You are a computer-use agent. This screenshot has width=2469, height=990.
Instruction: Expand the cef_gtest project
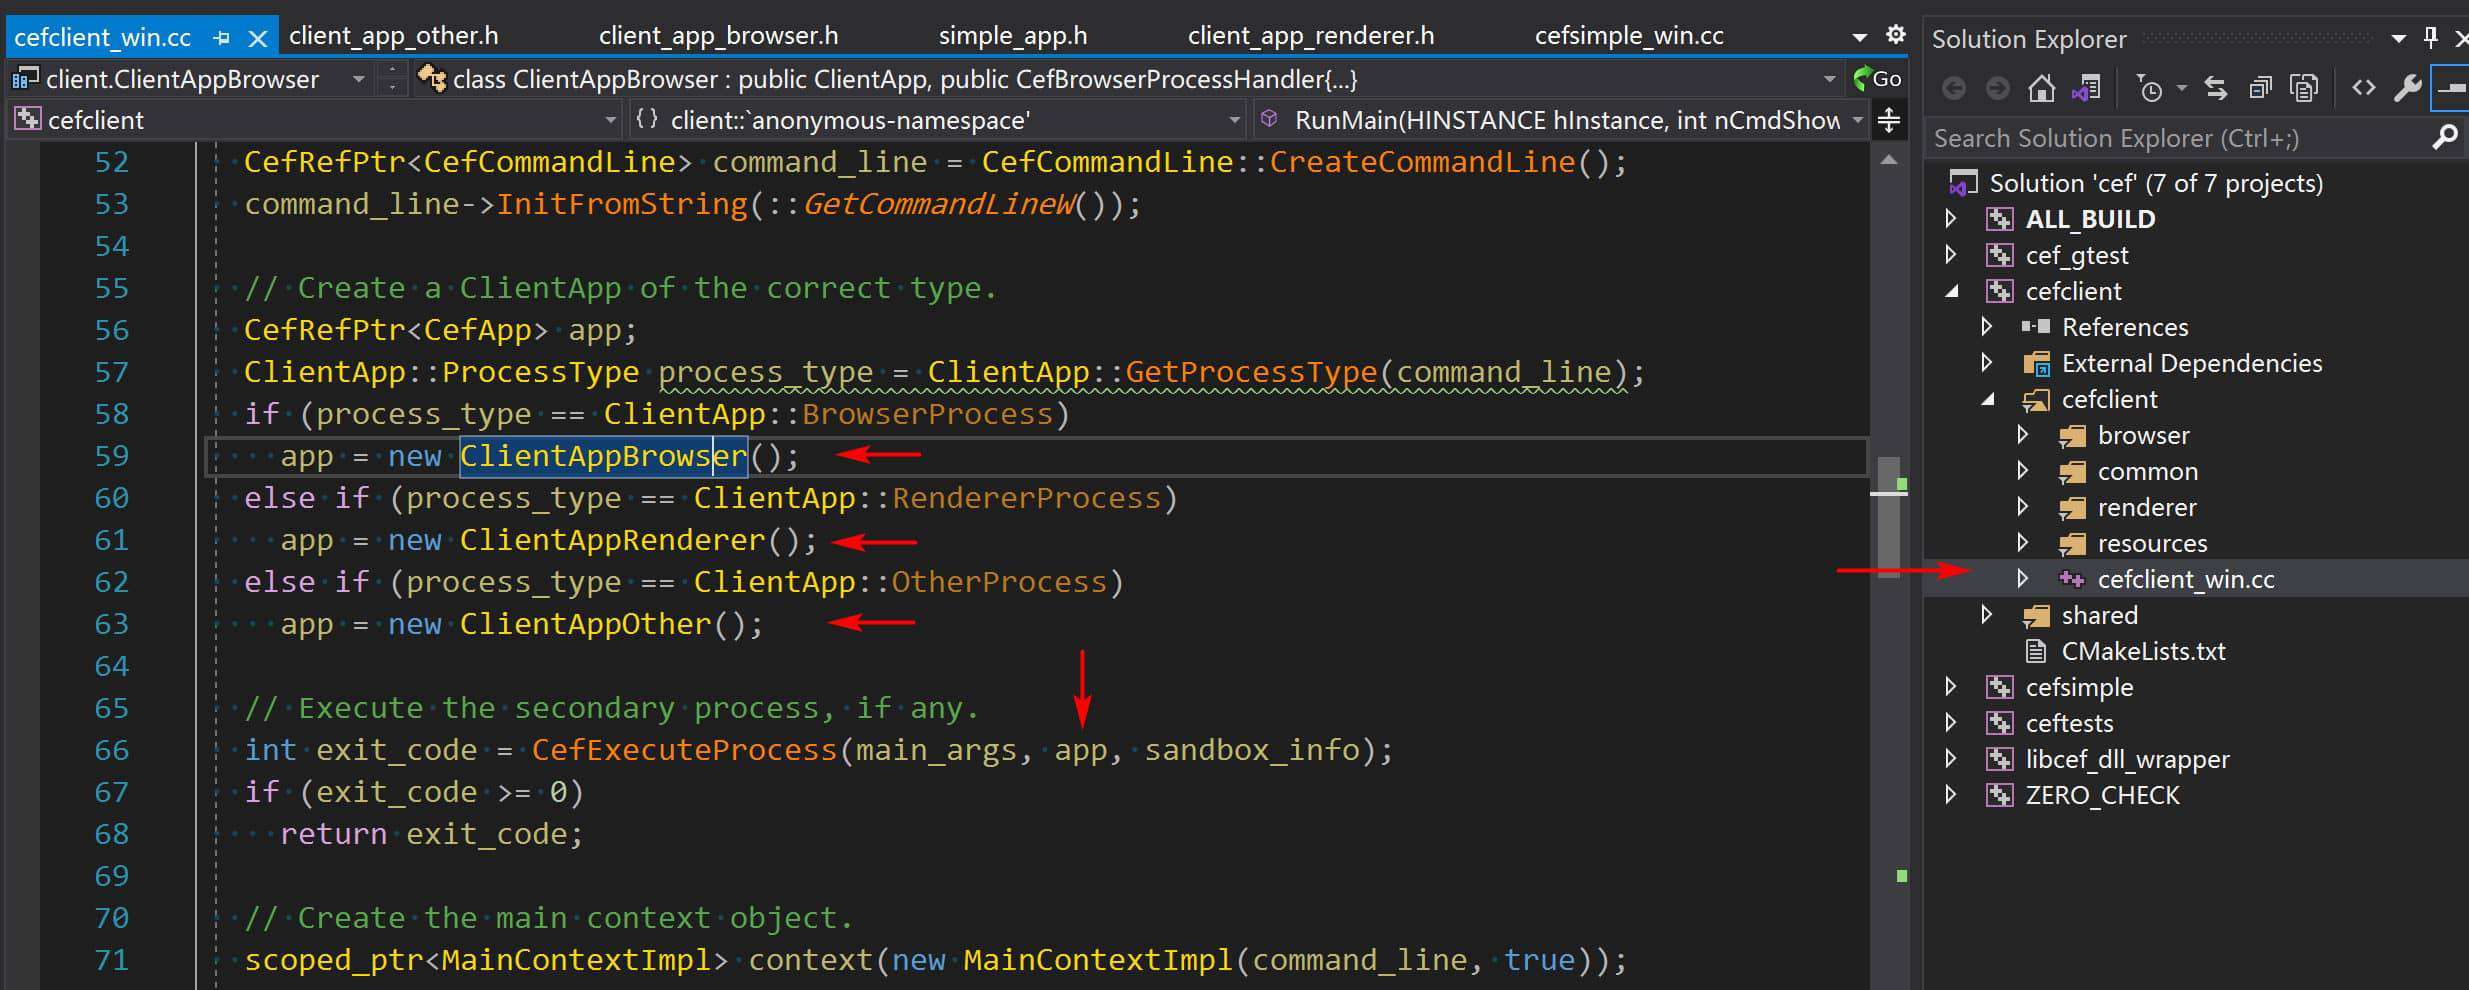1951,254
